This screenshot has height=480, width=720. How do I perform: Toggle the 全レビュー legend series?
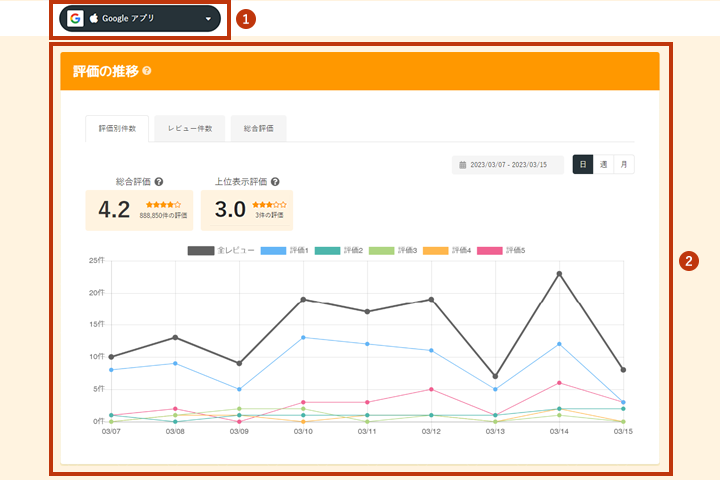coord(220,249)
